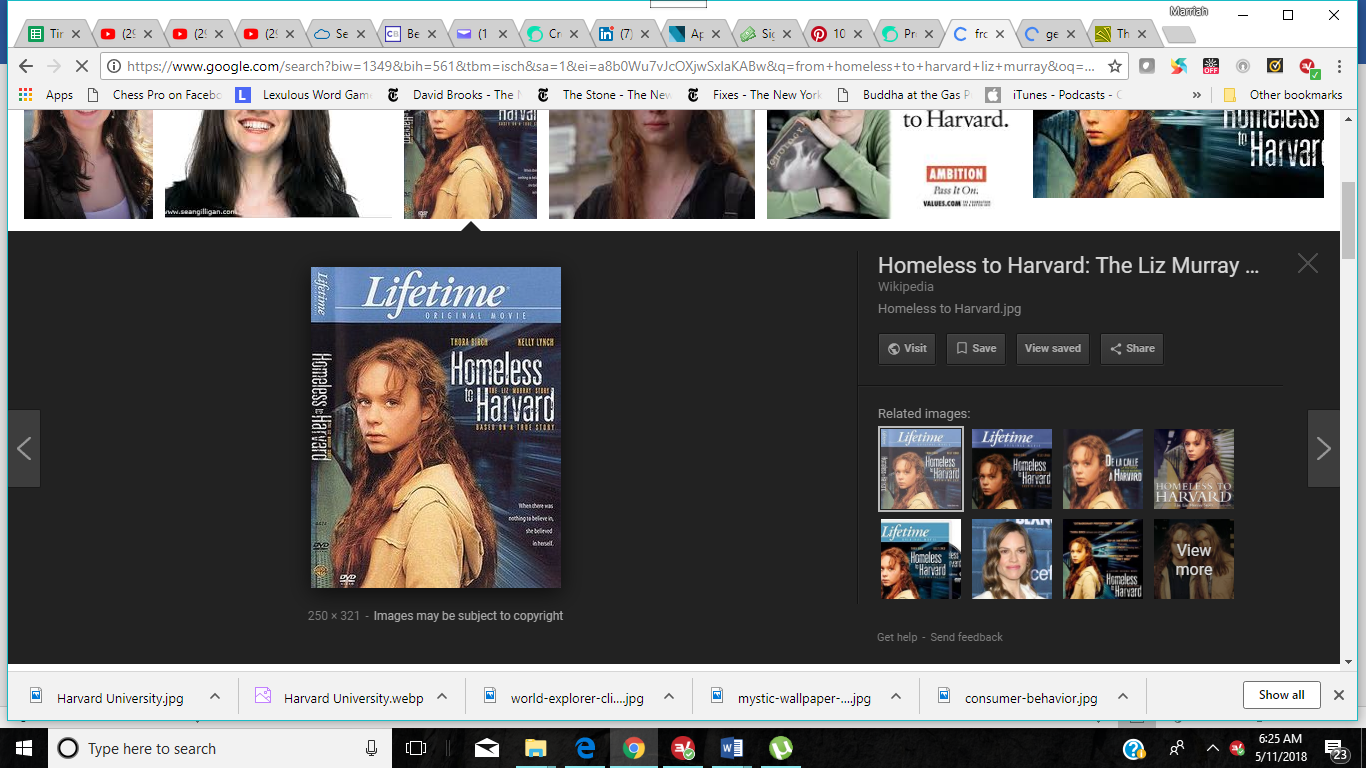Launch Microsoft Edge from taskbar
This screenshot has height=768, width=1366.
click(585, 748)
